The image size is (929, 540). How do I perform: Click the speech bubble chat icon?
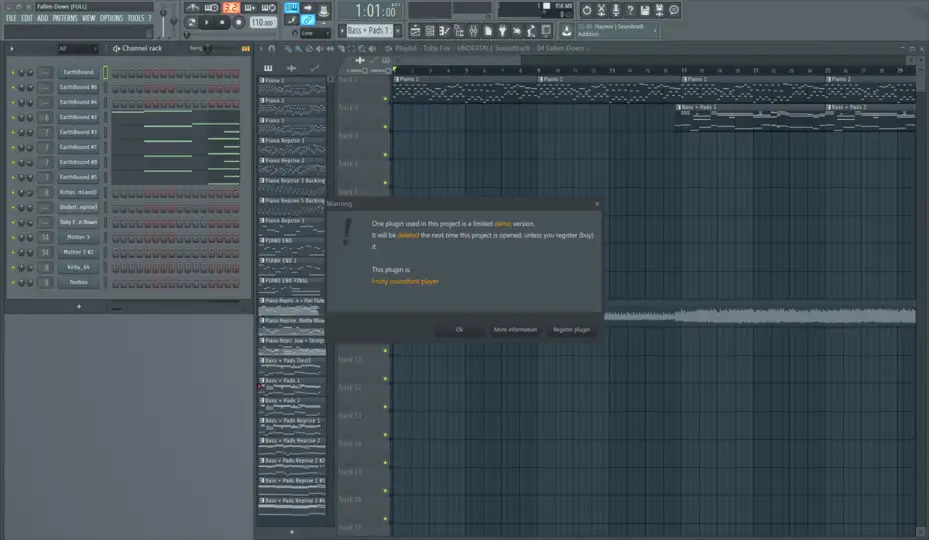(x=674, y=10)
